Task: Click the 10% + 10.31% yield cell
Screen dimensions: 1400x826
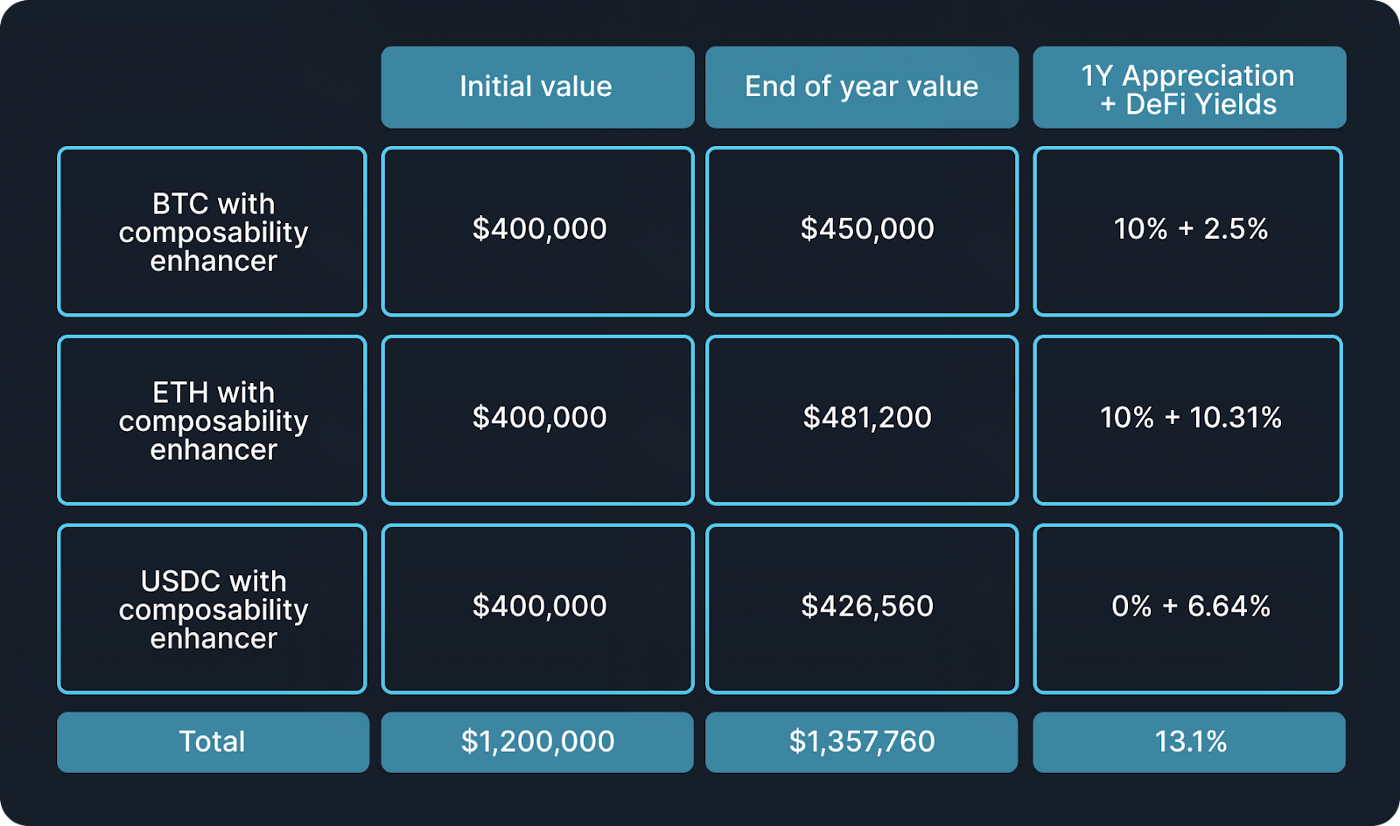Action: click(1189, 420)
